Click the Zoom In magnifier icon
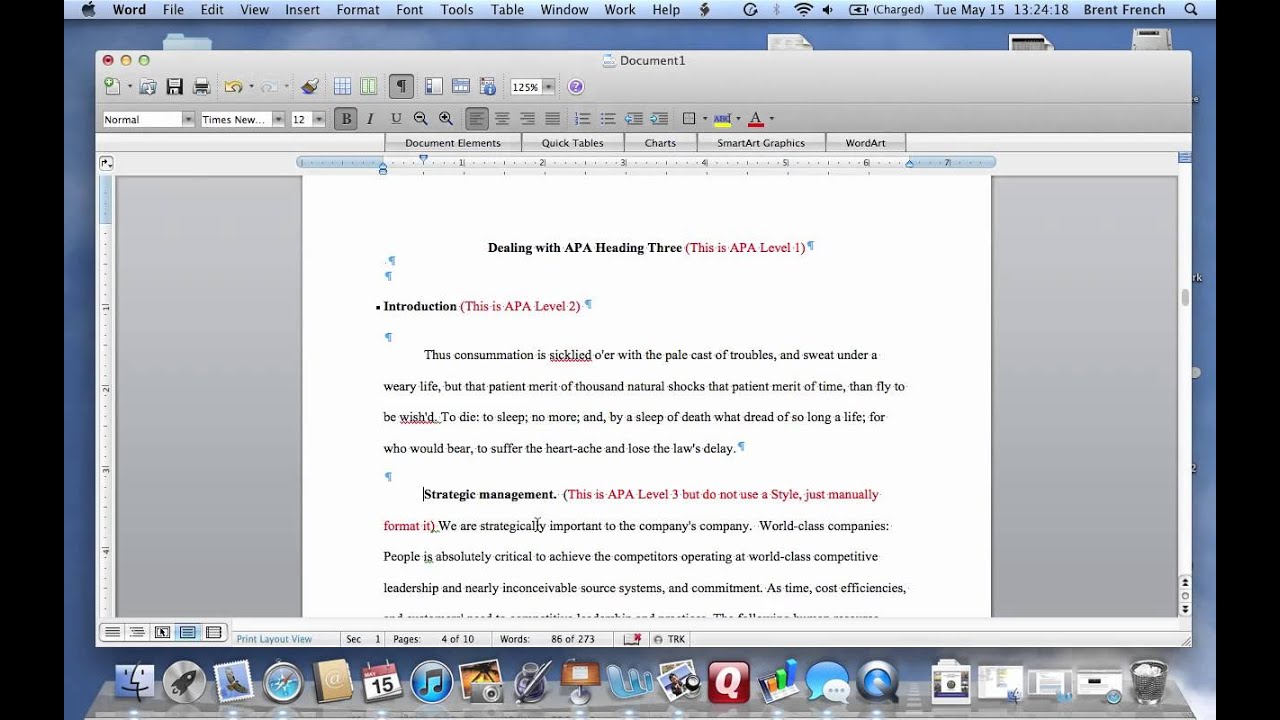Image resolution: width=1280 pixels, height=720 pixels. tap(446, 119)
